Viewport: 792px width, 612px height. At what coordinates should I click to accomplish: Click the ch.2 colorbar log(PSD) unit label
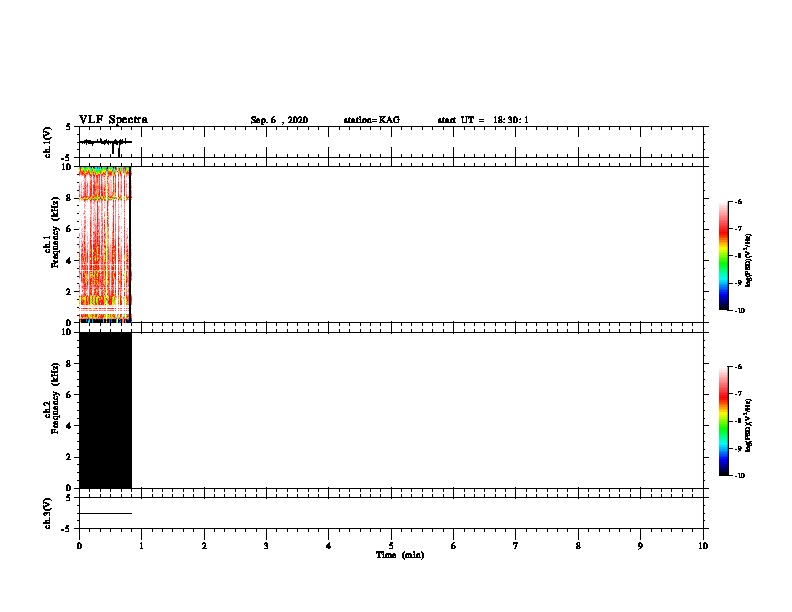pyautogui.click(x=748, y=425)
